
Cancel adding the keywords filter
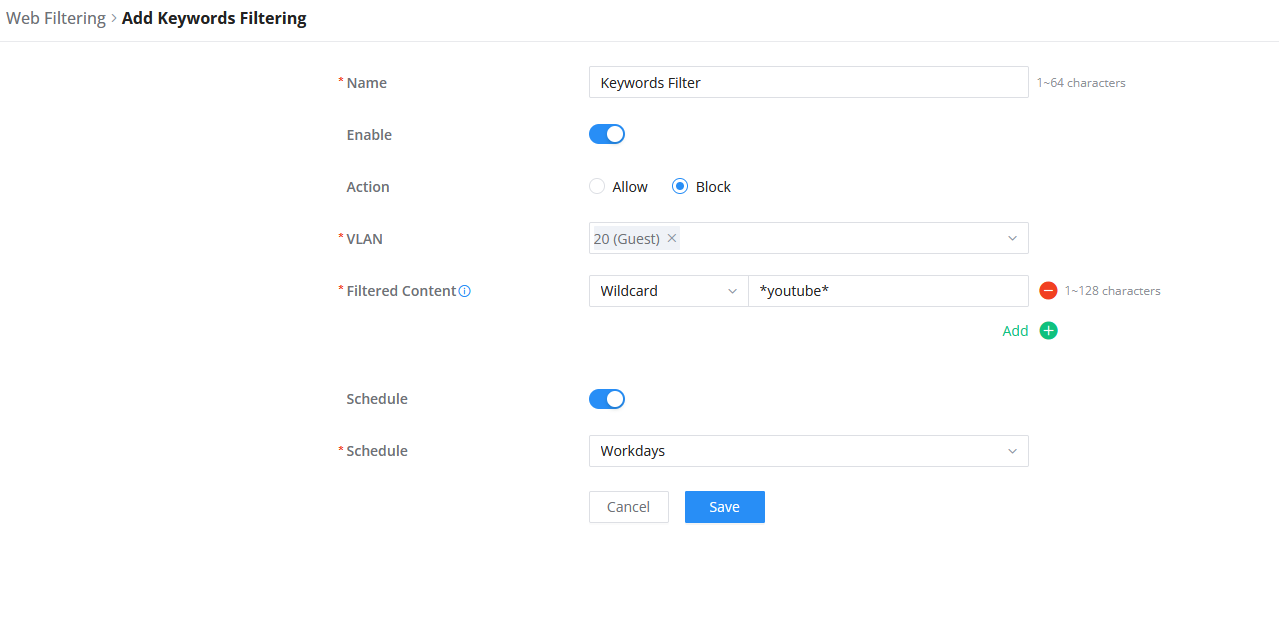pyautogui.click(x=629, y=507)
